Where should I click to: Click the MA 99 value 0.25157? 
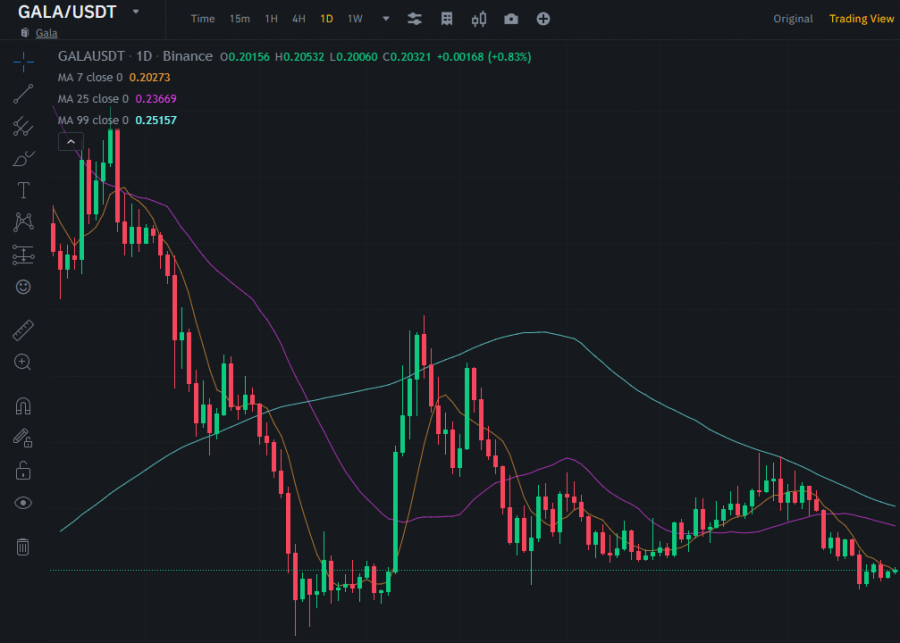point(156,120)
